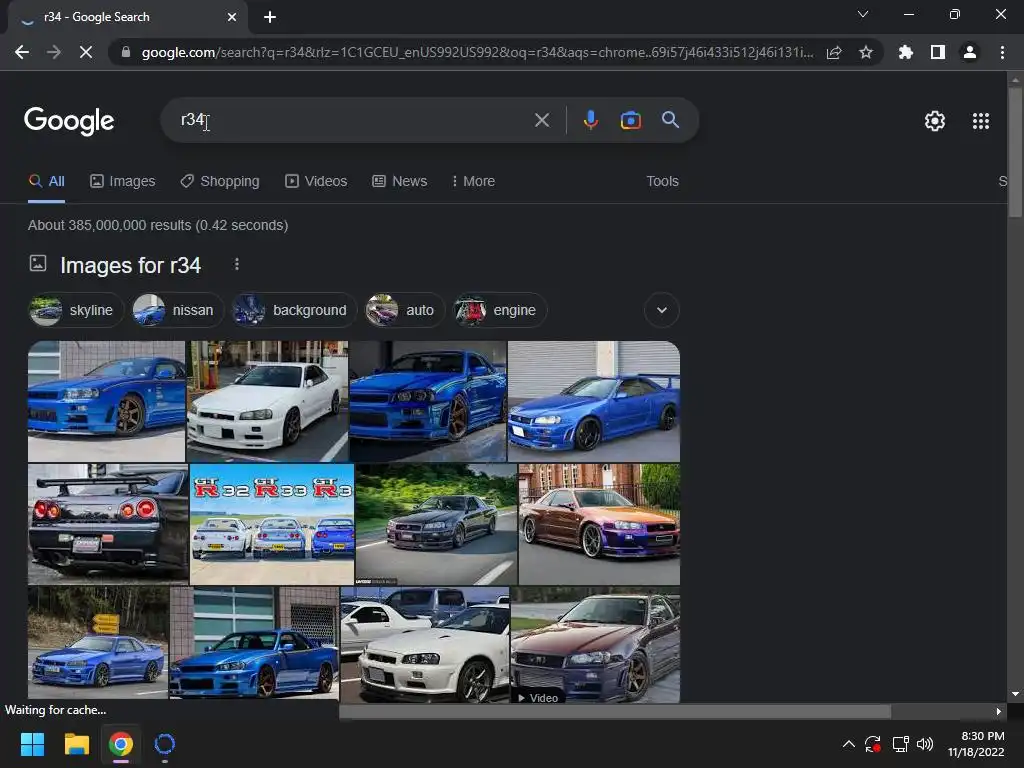Viewport: 1024px width, 768px height.
Task: Expand the tab search dropdown arrow
Action: [863, 14]
